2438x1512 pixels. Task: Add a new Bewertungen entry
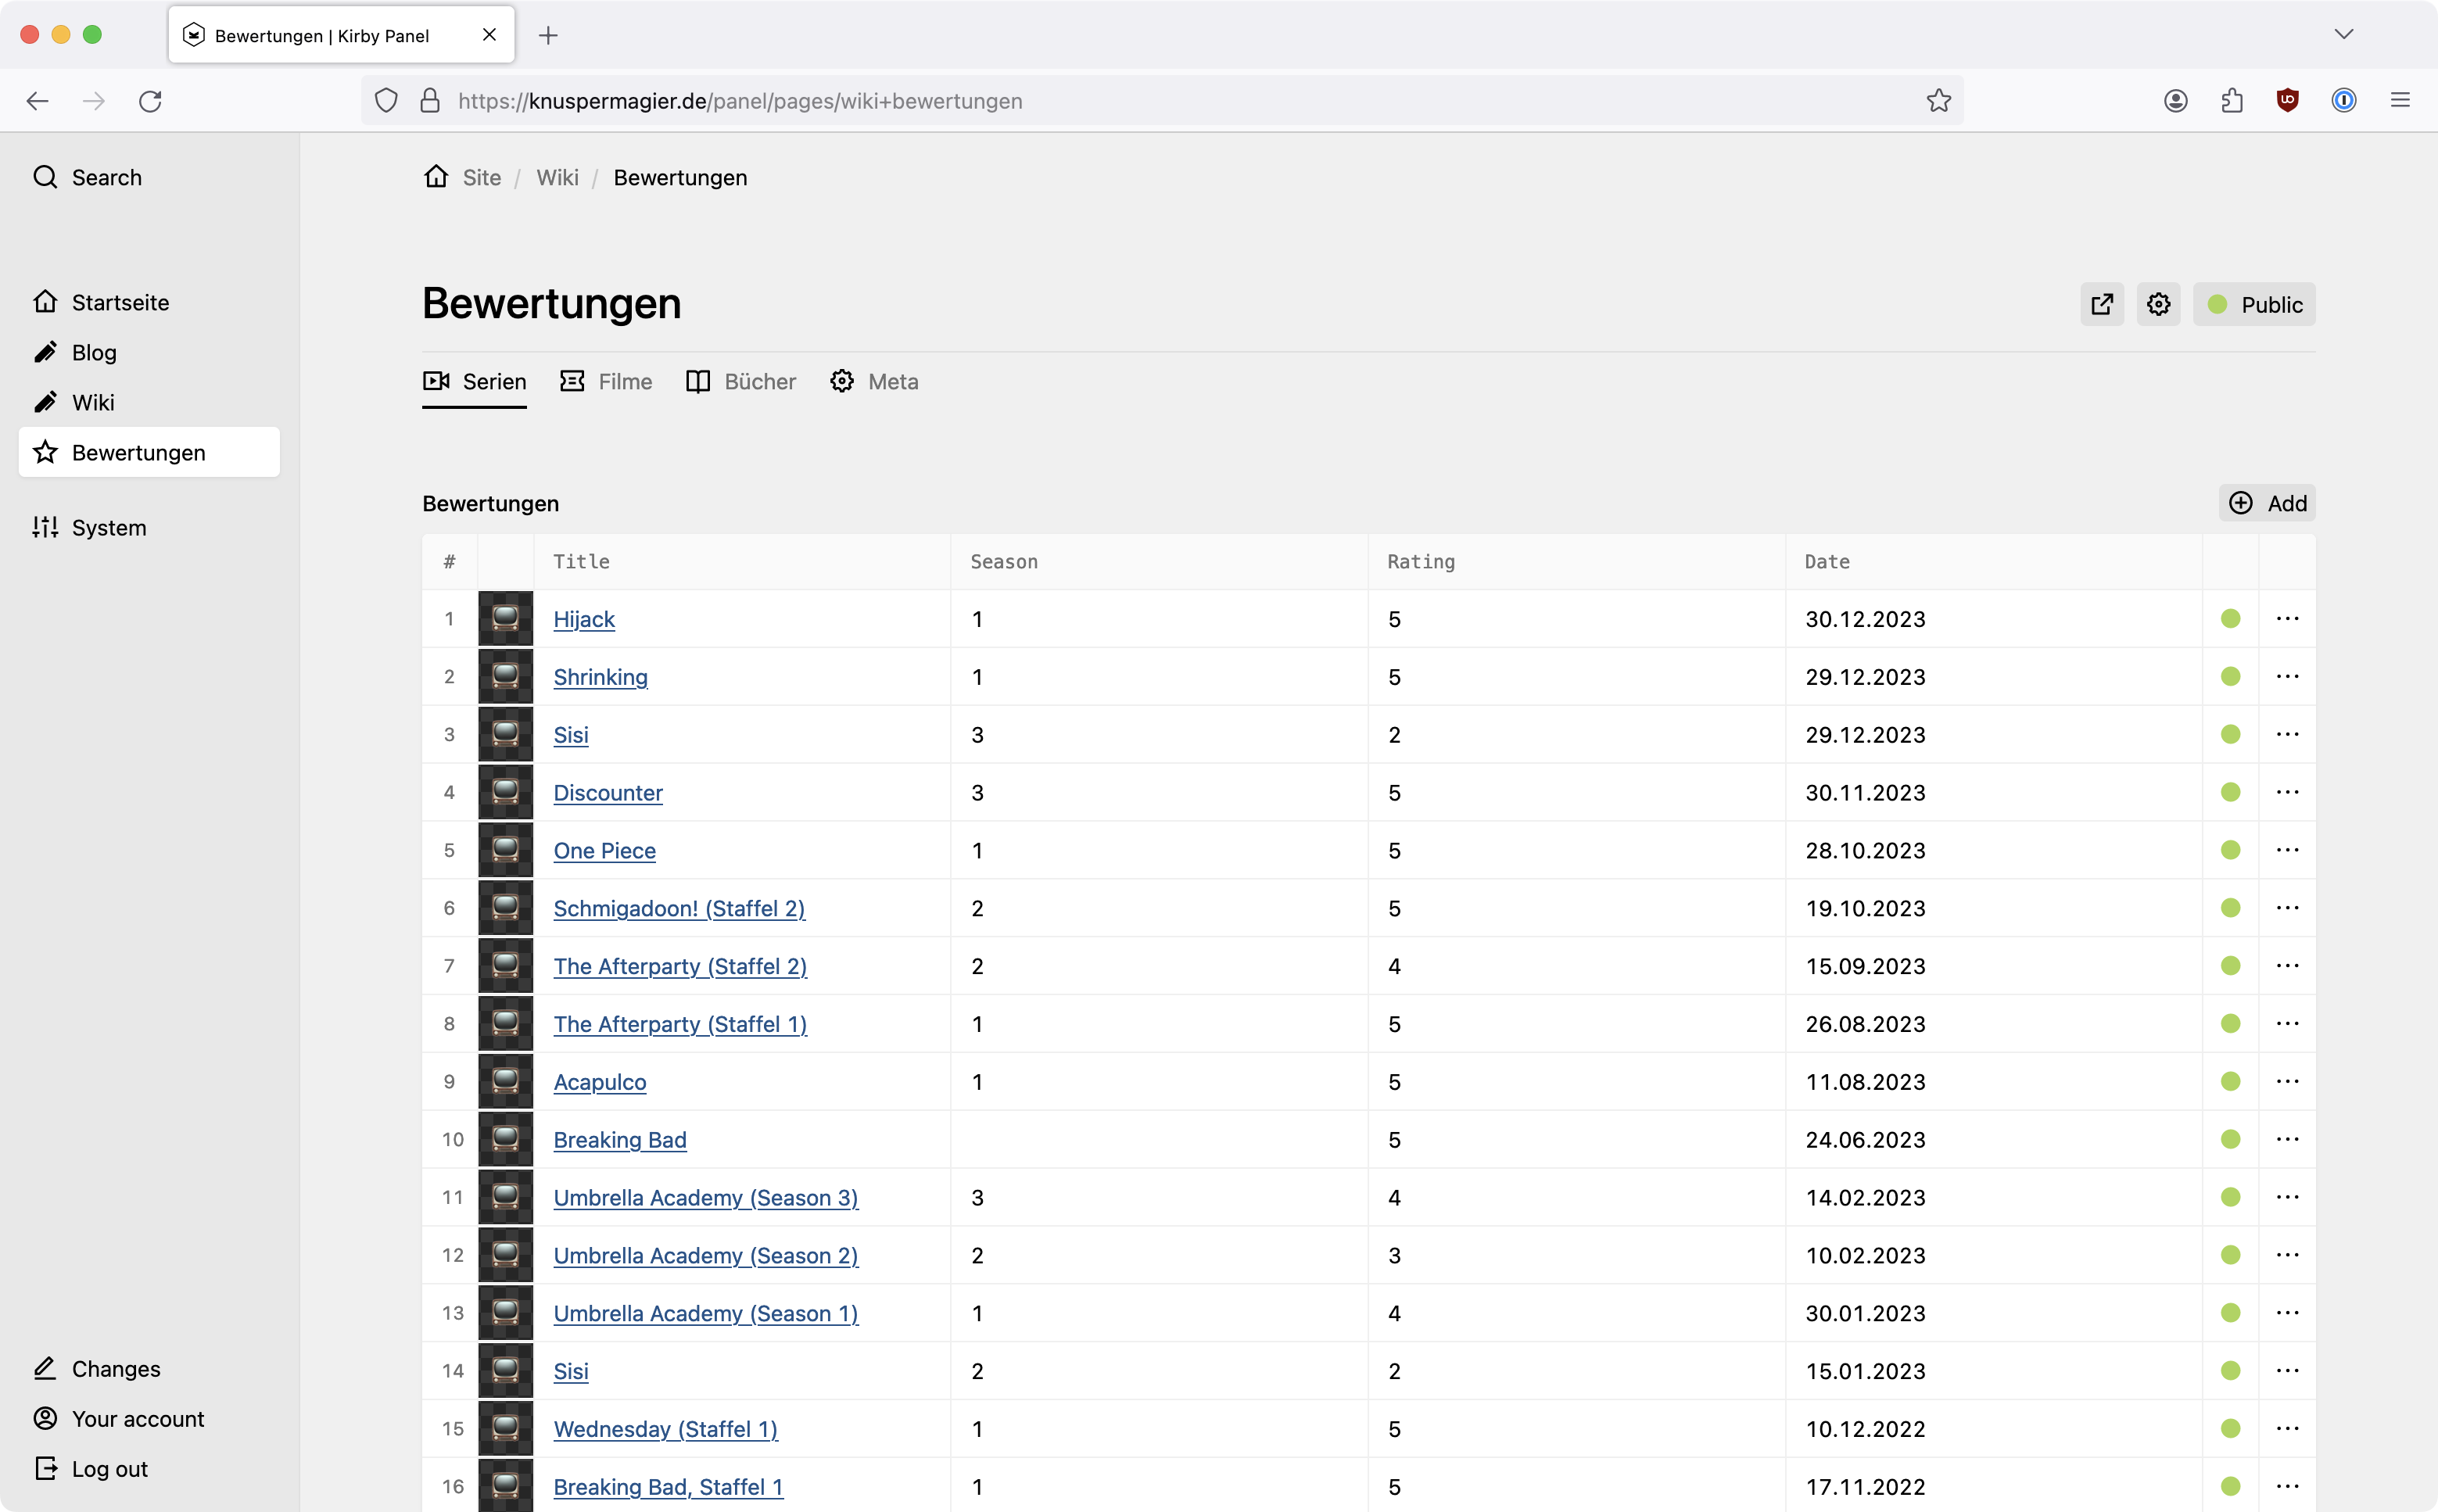point(2267,503)
